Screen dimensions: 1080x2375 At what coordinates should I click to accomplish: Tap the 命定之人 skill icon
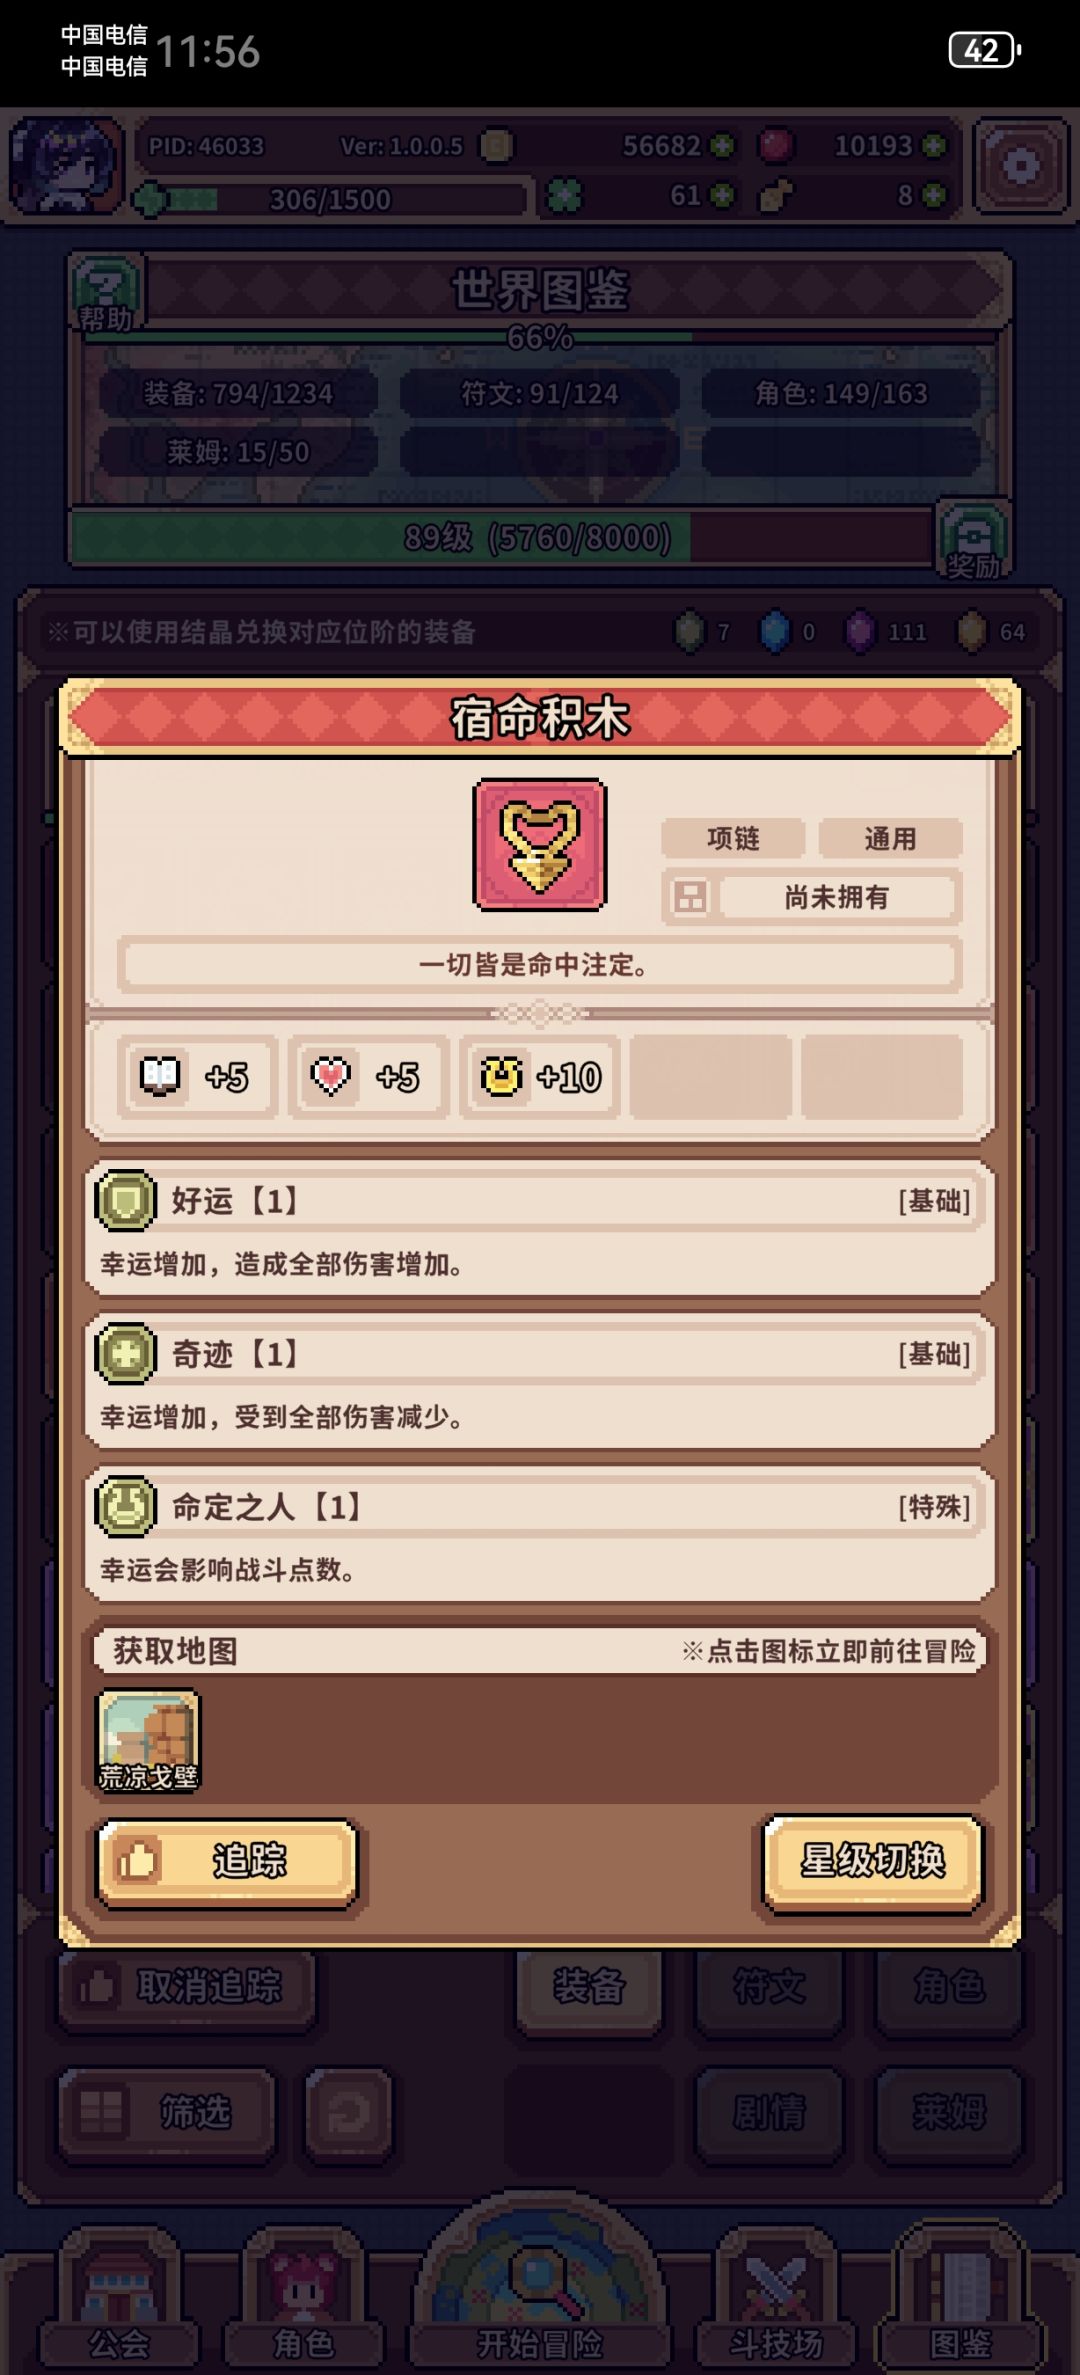pos(125,1506)
